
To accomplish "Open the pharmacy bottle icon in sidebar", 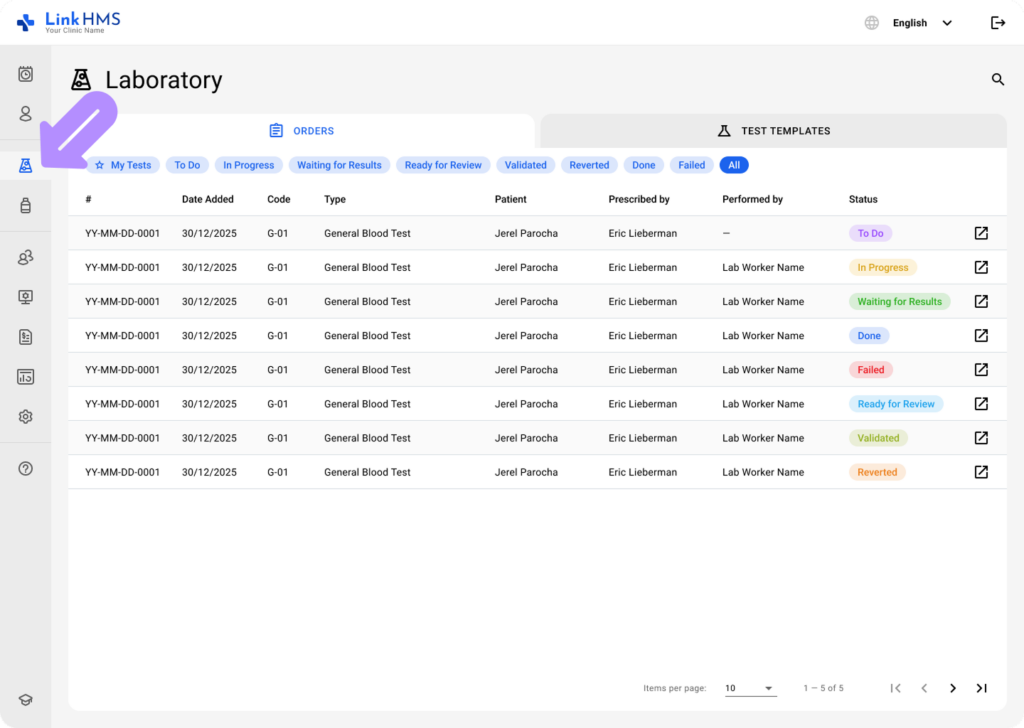I will point(26,206).
